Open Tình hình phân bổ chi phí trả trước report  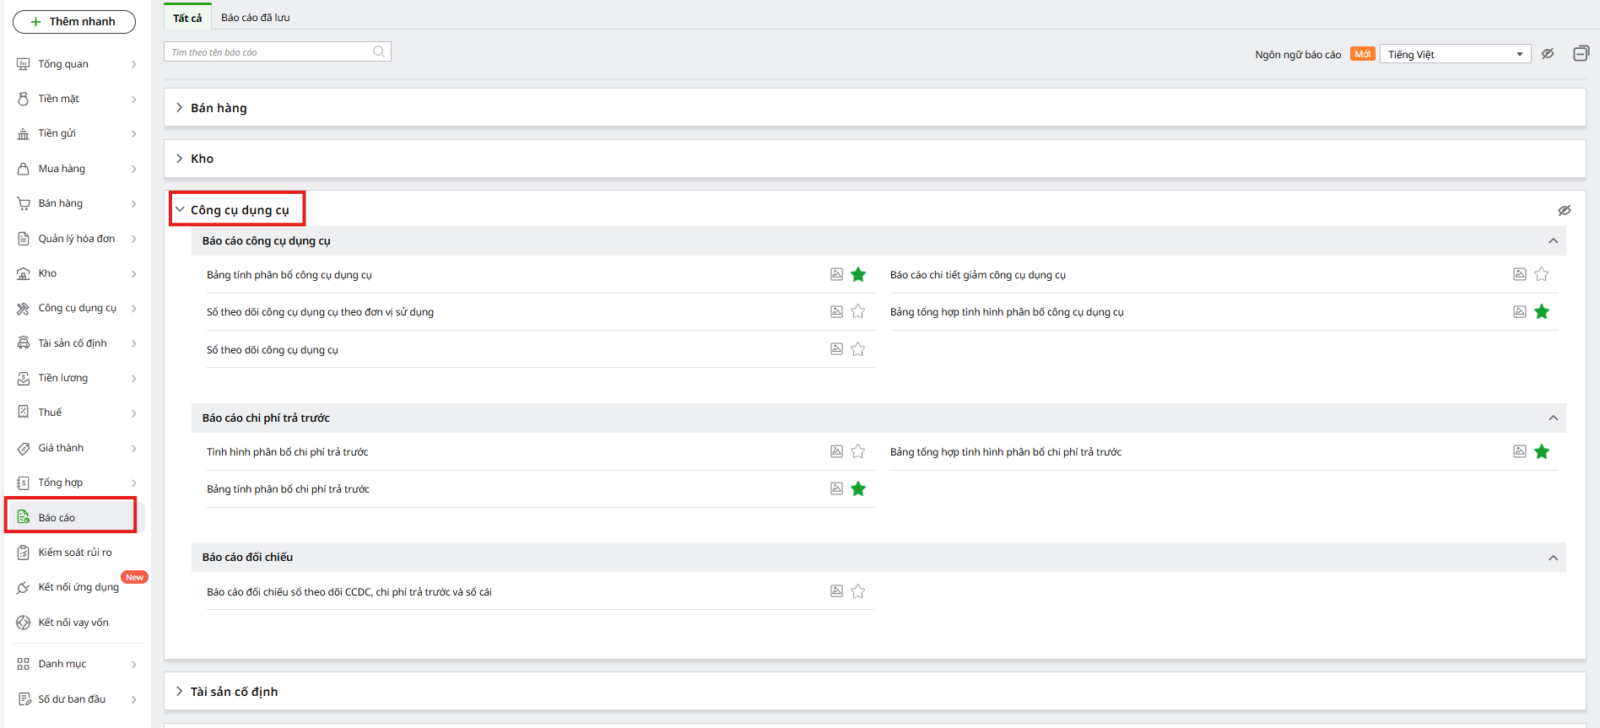click(287, 452)
